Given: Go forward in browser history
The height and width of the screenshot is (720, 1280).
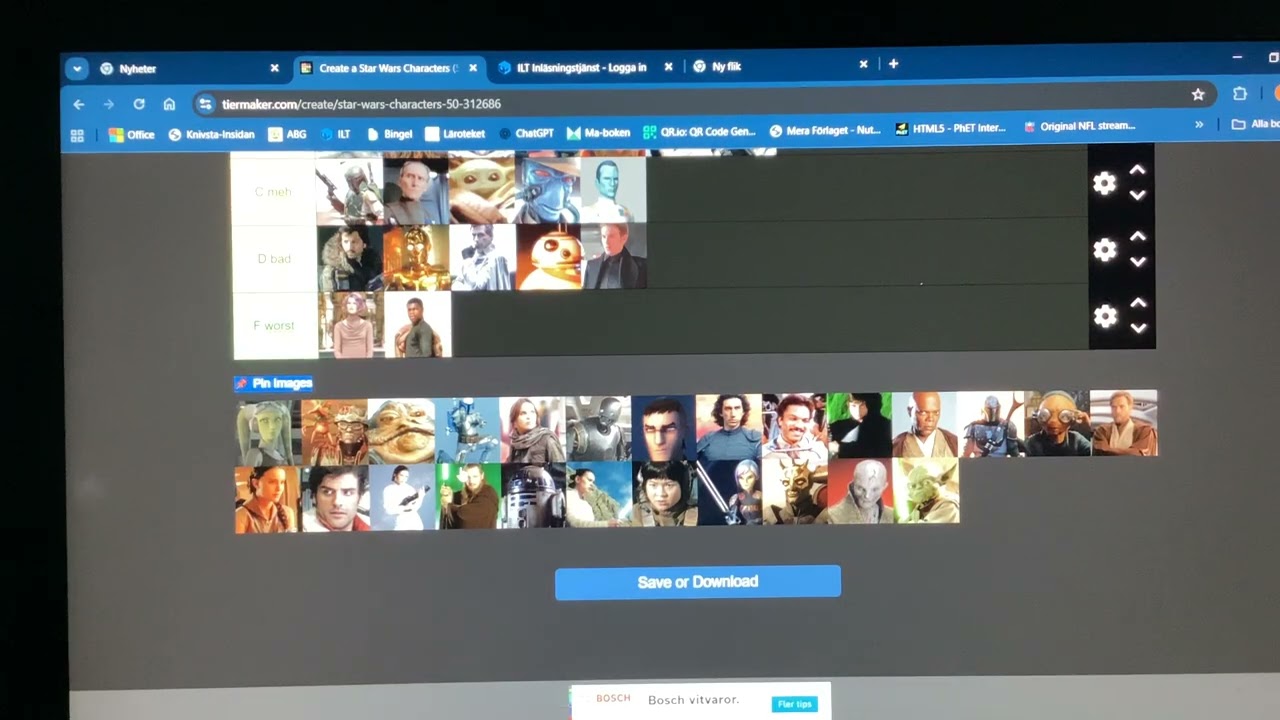Looking at the screenshot, I should (108, 104).
